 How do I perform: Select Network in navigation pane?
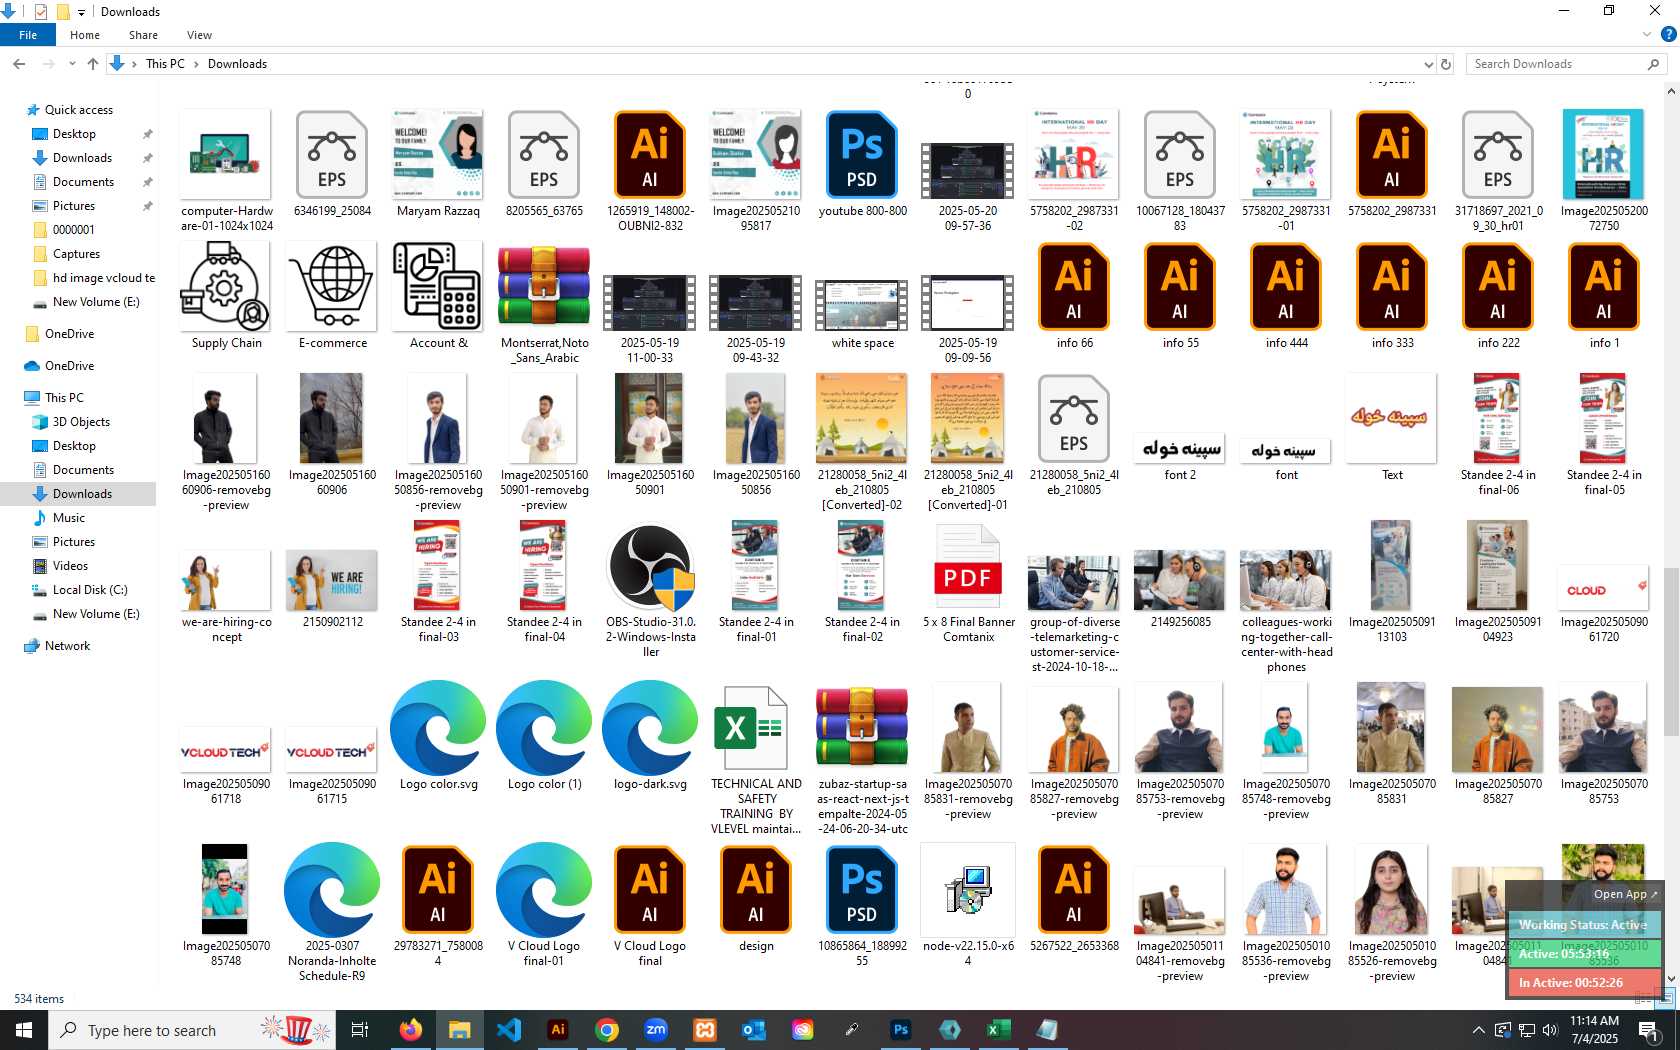[67, 646]
